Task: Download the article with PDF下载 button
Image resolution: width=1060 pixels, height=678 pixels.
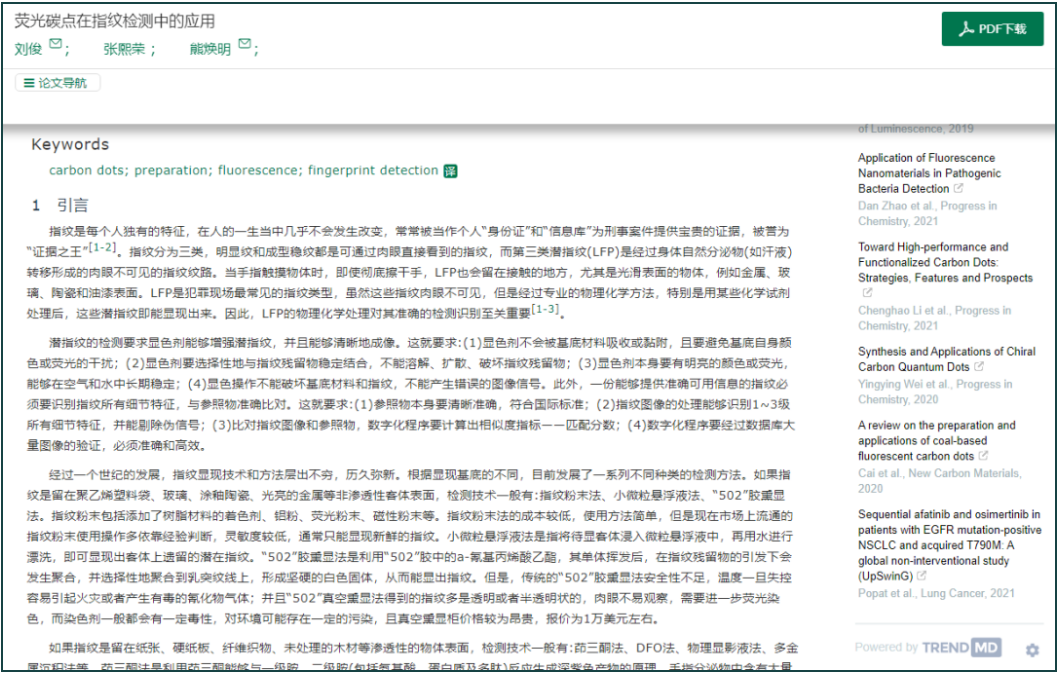Action: [x=992, y=29]
